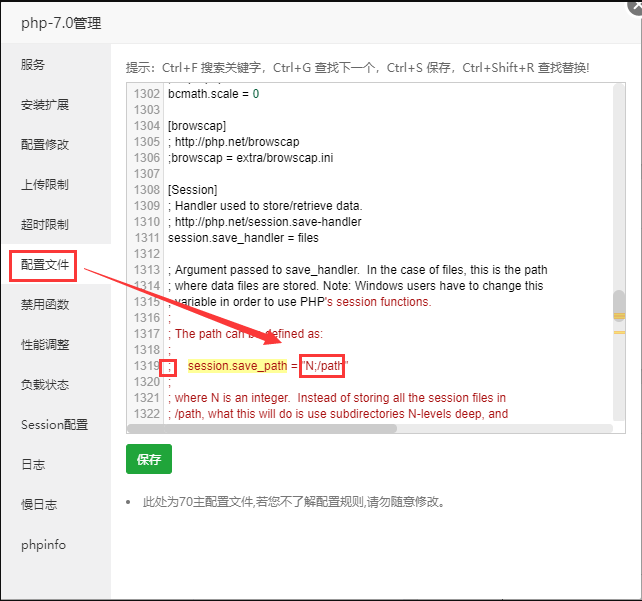Click line number 1319 in gutter
642x601 pixels.
point(147,366)
